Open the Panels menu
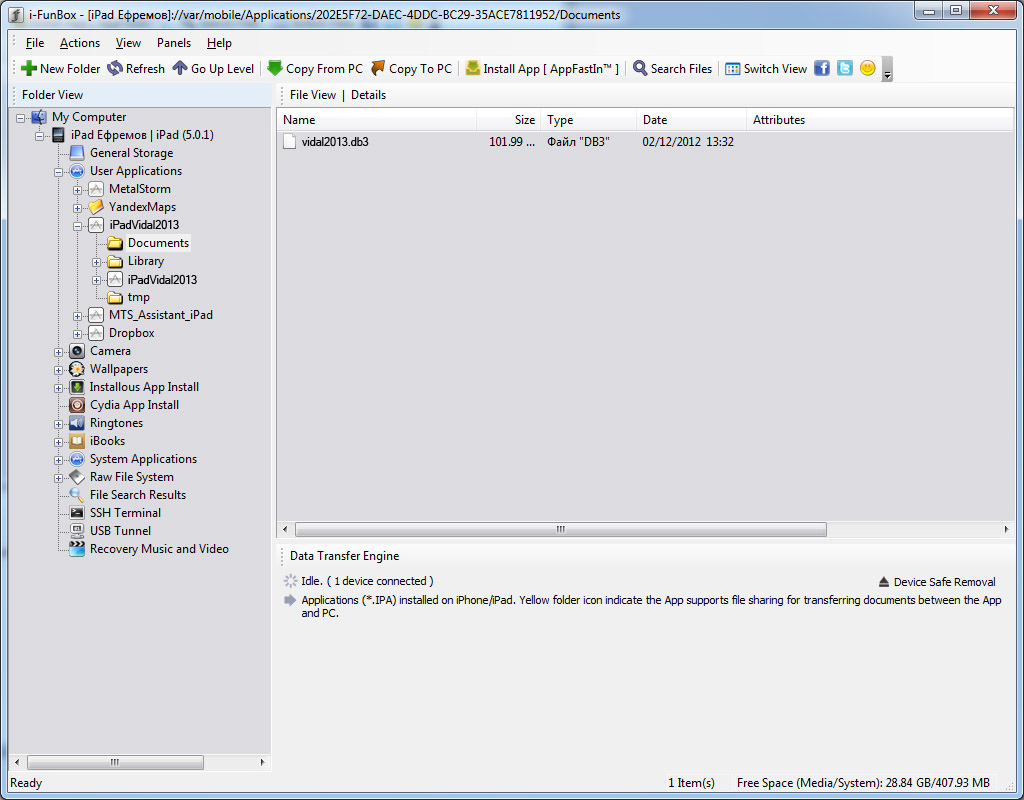 [174, 43]
